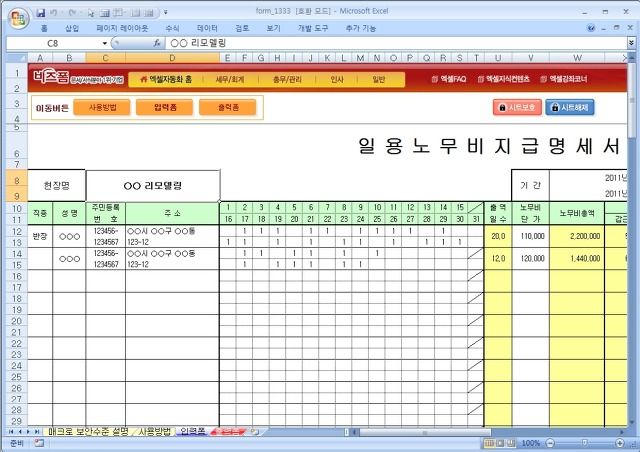Open the 일반 banner menu
The image size is (640, 452).
pyautogui.click(x=378, y=79)
